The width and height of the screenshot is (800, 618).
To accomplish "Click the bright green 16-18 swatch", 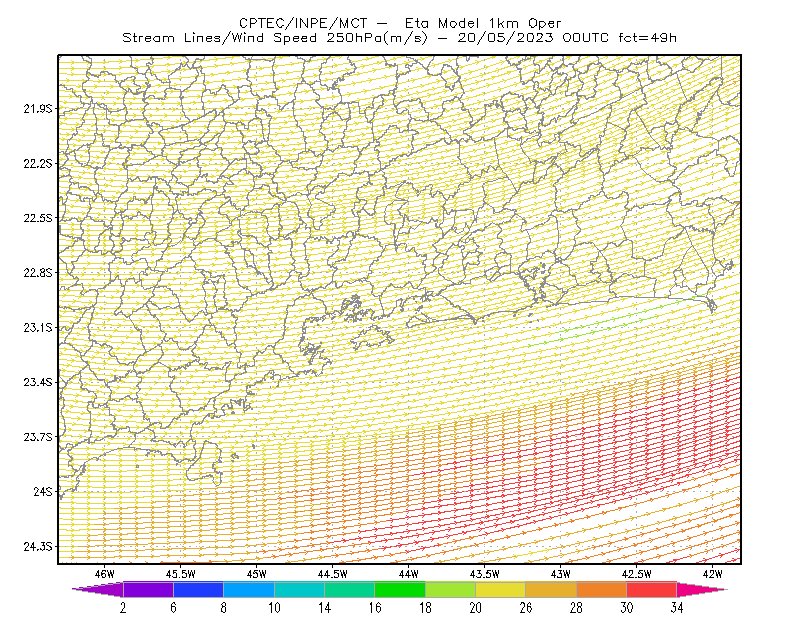I will pos(400,589).
